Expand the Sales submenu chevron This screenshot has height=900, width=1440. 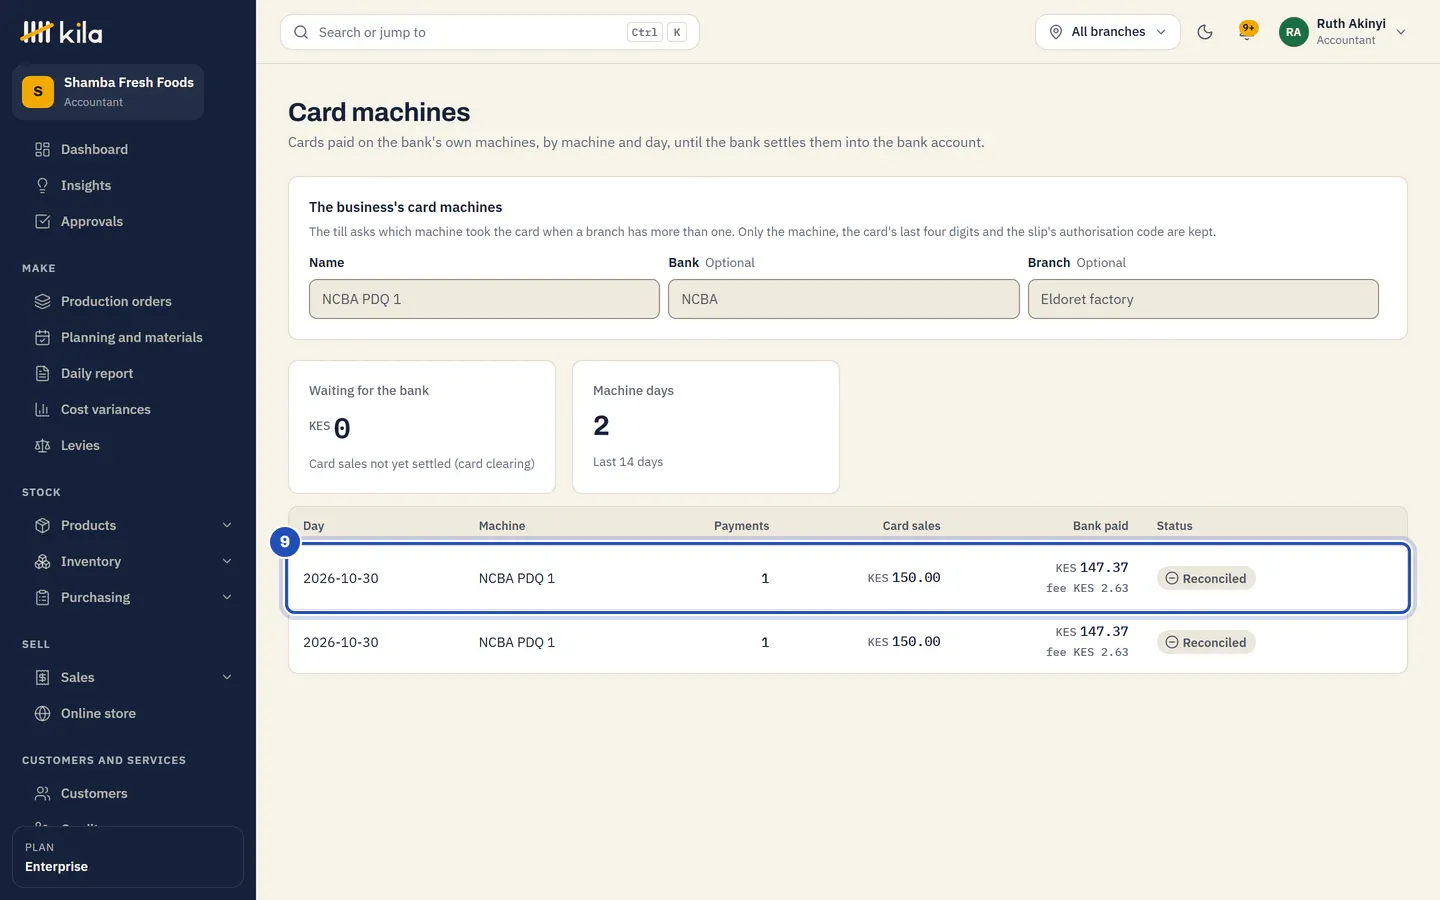click(227, 677)
